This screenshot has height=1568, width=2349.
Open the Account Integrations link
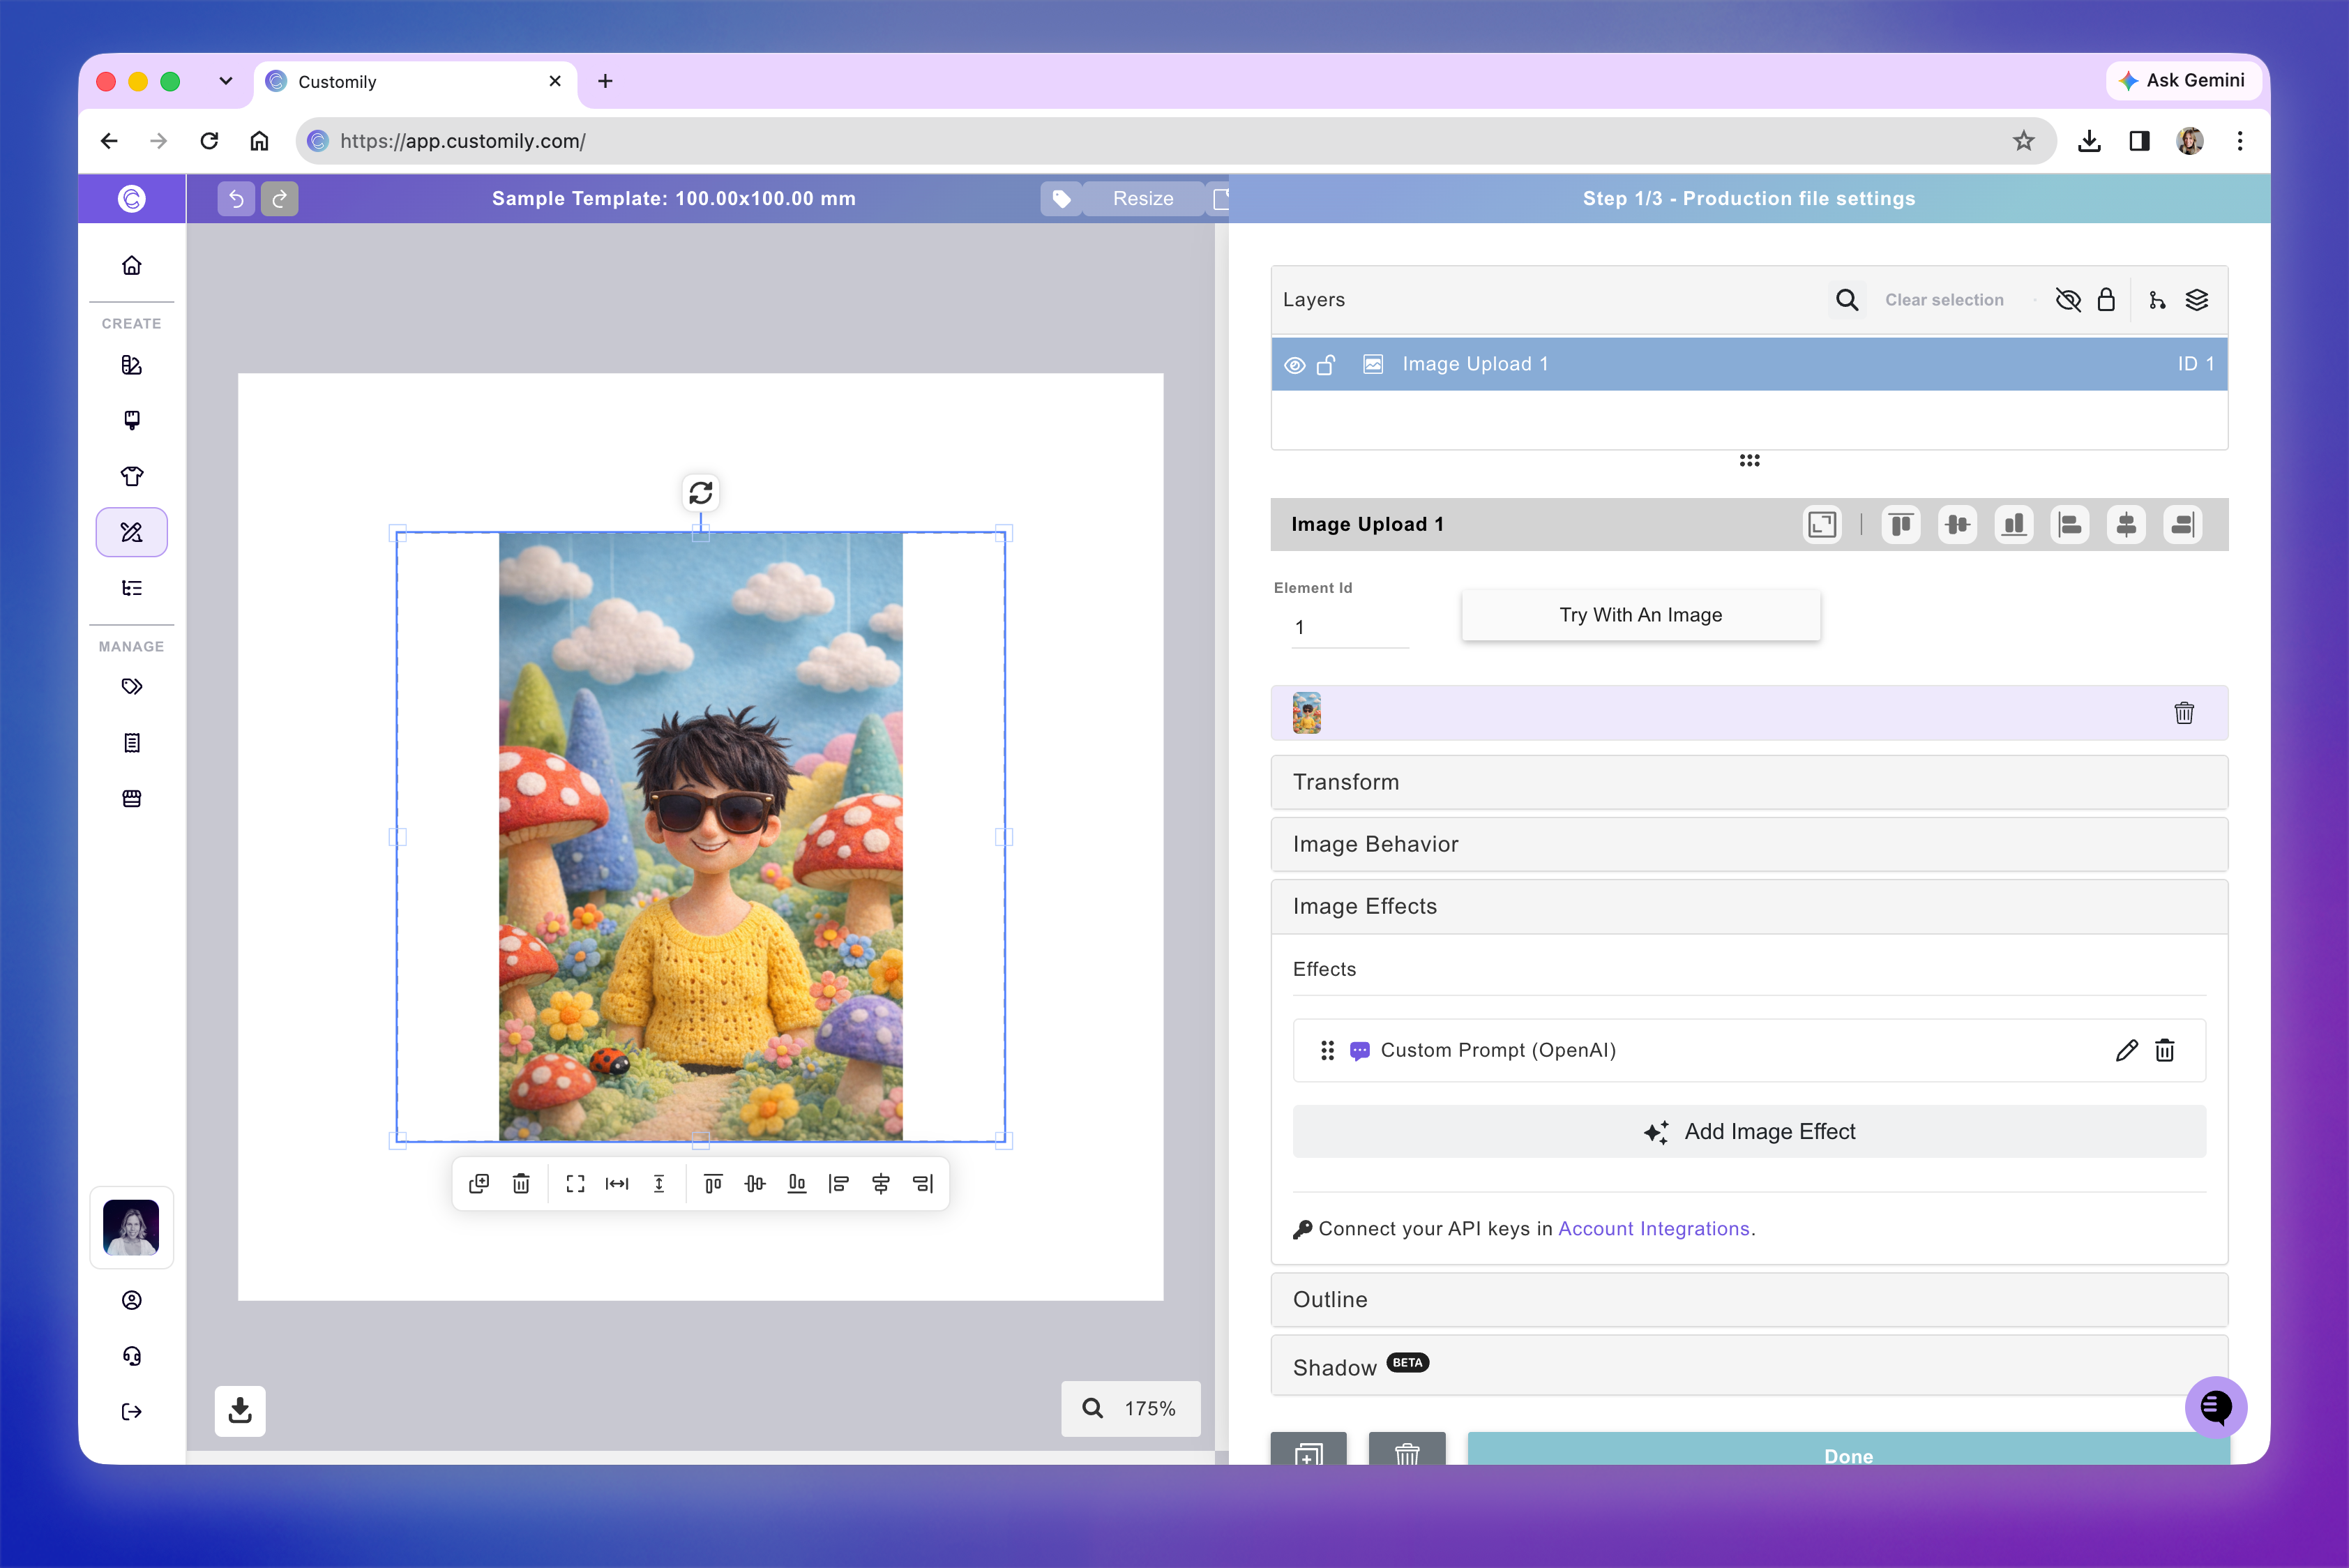coord(1653,1228)
